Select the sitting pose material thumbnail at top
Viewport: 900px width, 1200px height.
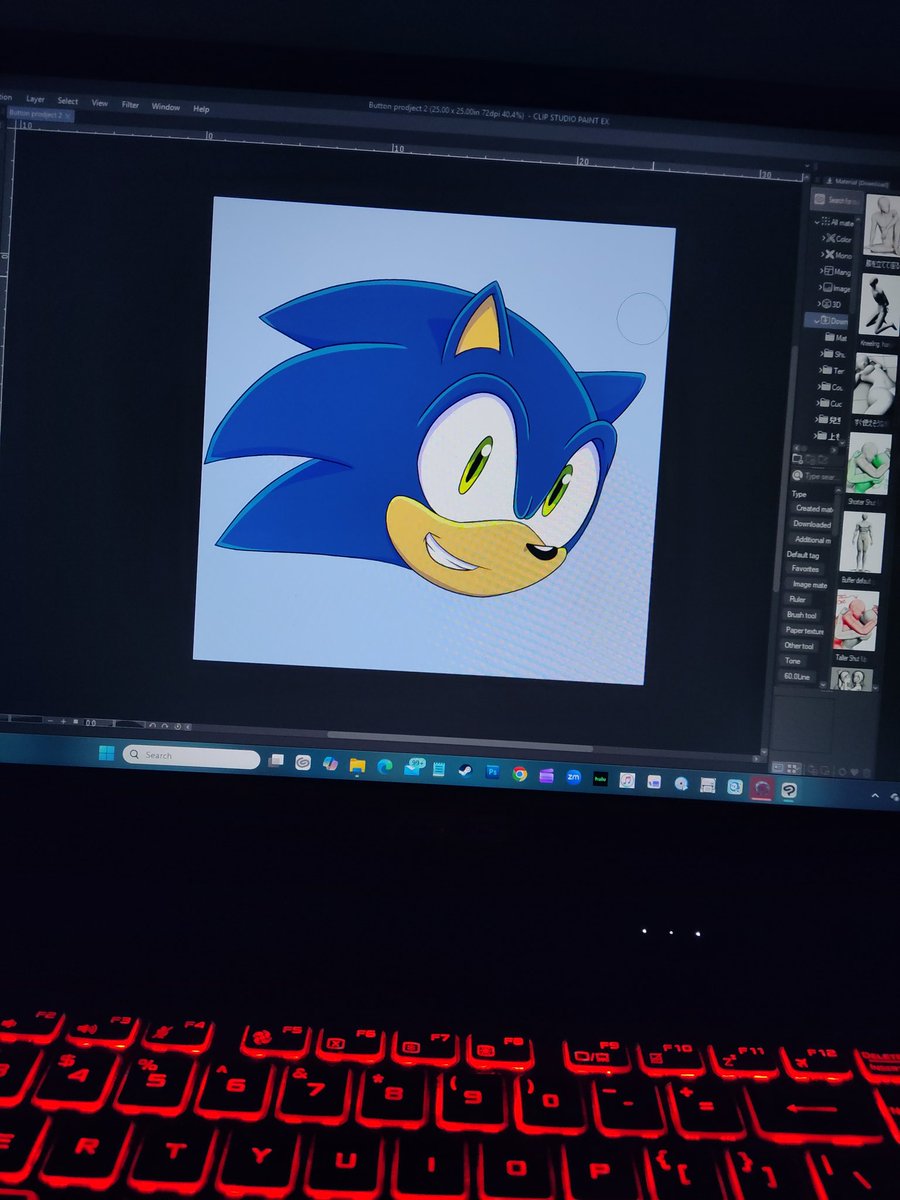coord(881,225)
